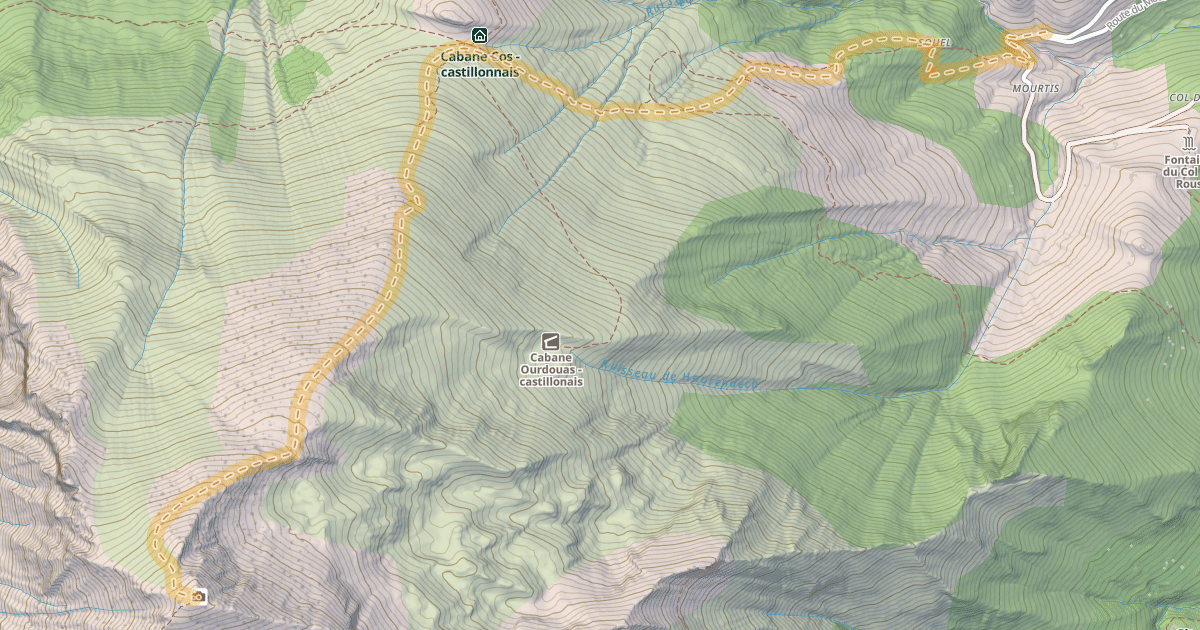Click the shelter icon above Cabane Ourdouas

(x=550, y=340)
